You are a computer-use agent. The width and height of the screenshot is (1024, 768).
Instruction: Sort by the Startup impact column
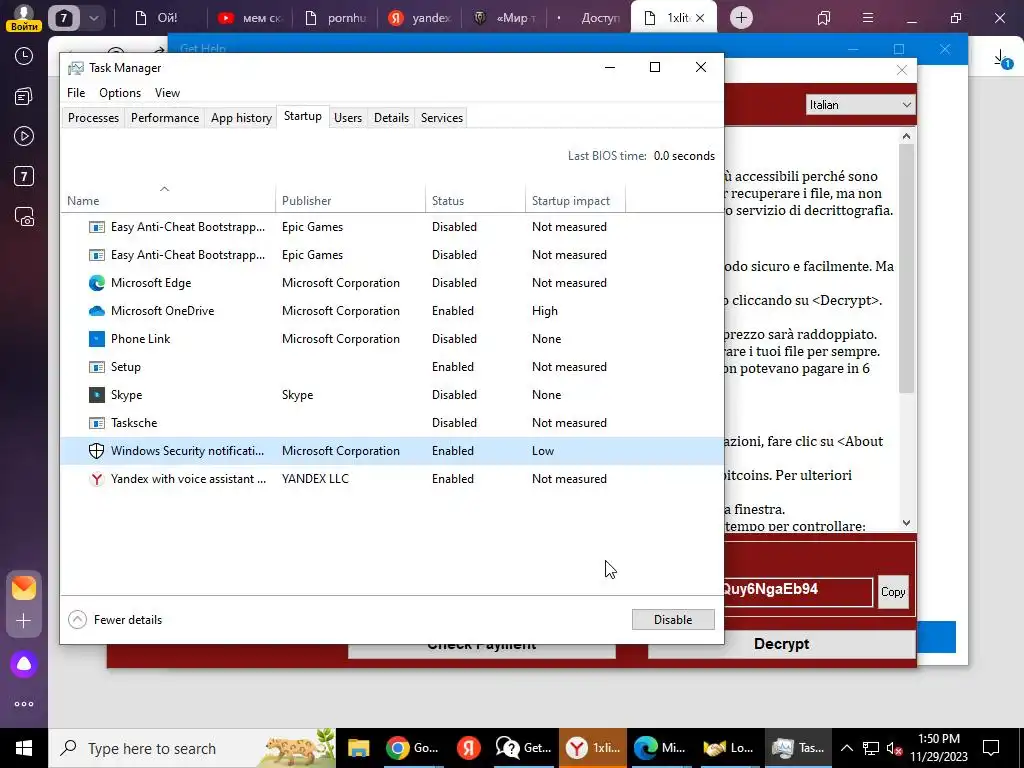pyautogui.click(x=575, y=200)
